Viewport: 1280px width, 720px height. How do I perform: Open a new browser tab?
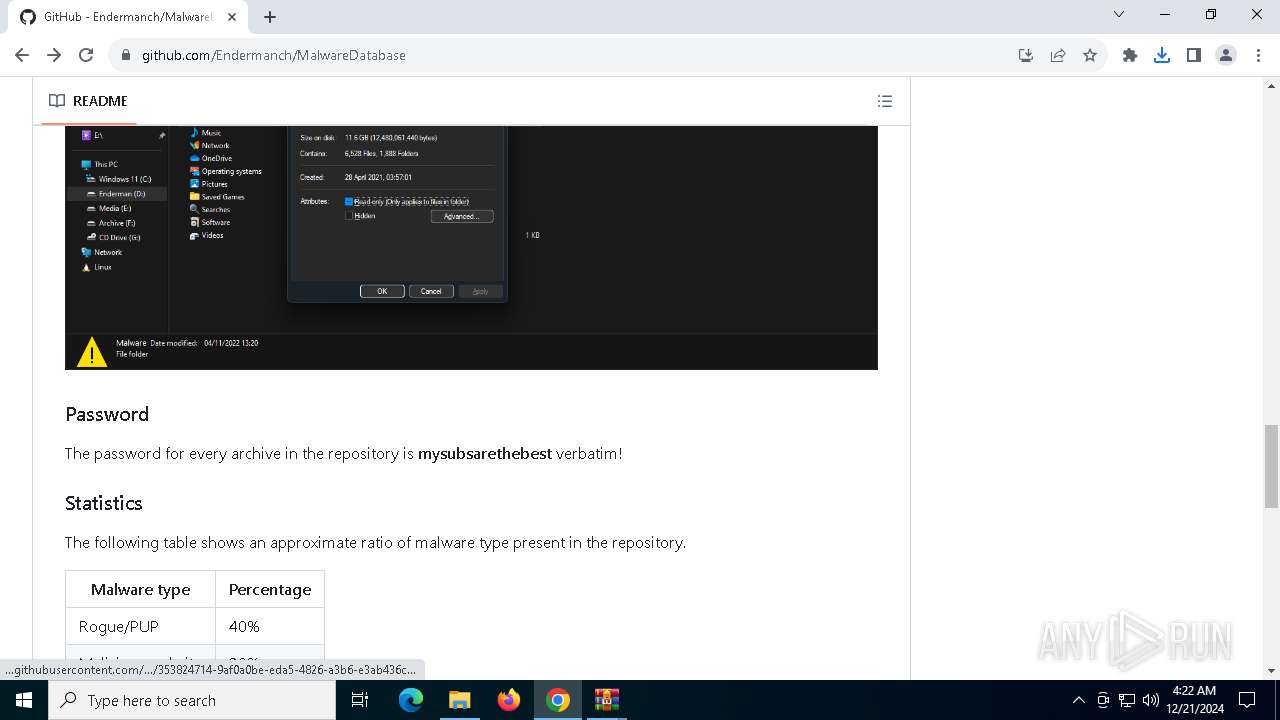[x=270, y=17]
